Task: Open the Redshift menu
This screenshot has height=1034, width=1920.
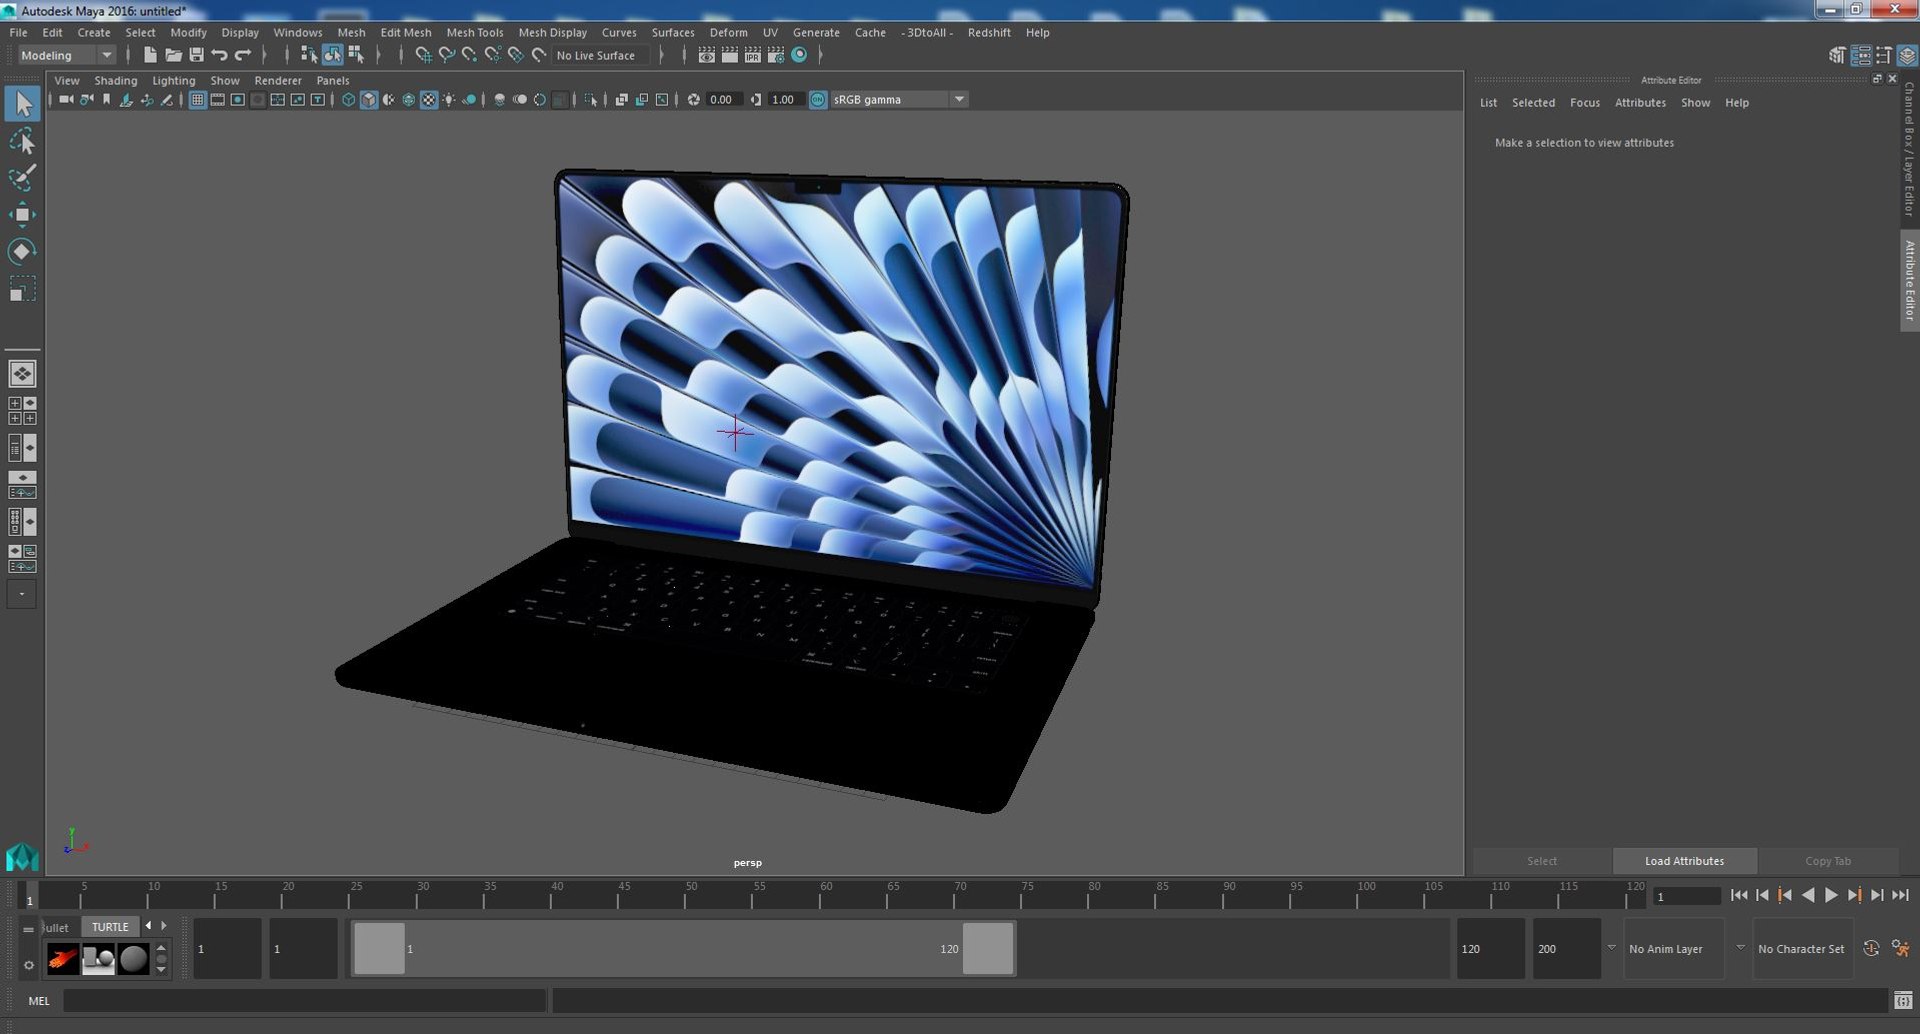Action: click(988, 32)
